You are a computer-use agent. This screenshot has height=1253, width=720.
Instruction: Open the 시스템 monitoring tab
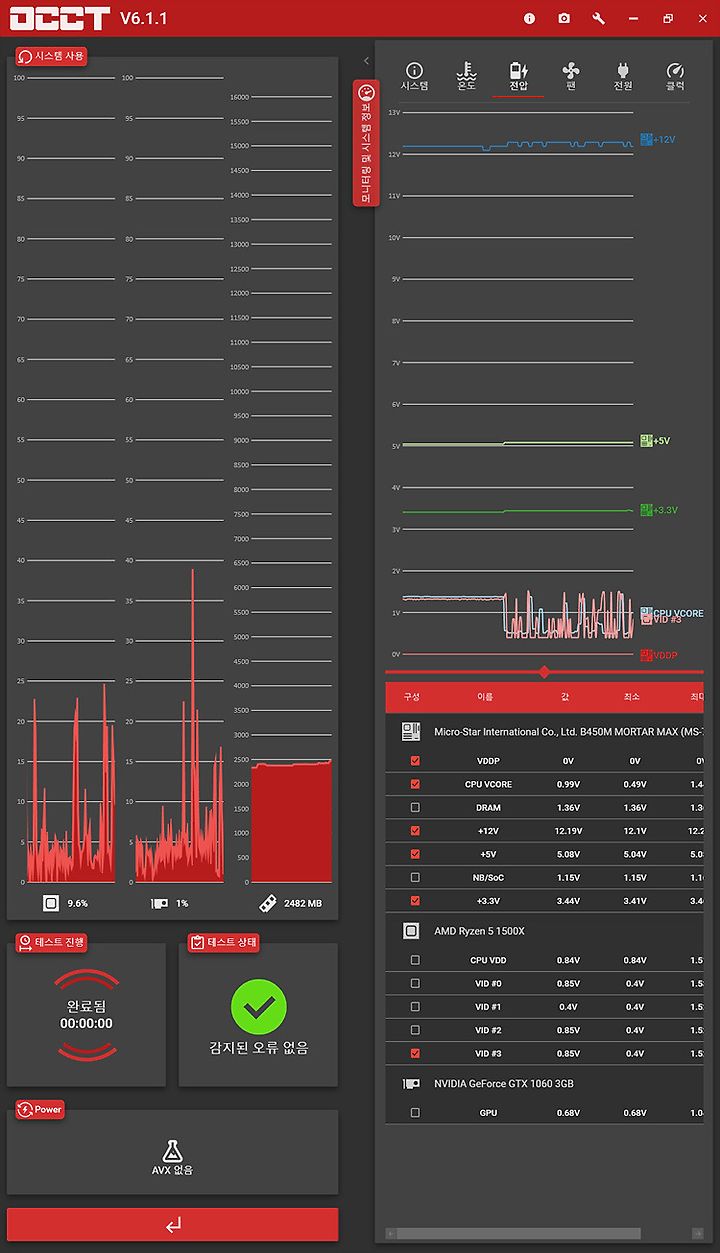(x=414, y=77)
